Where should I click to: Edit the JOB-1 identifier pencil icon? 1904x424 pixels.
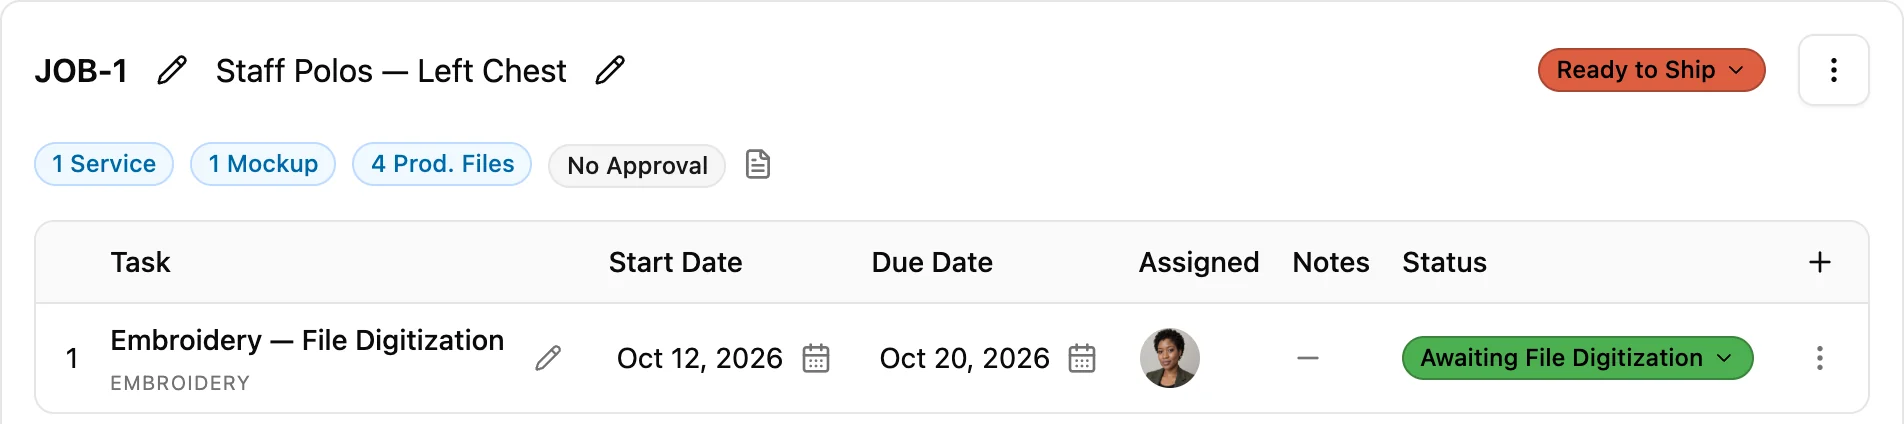pyautogui.click(x=172, y=70)
